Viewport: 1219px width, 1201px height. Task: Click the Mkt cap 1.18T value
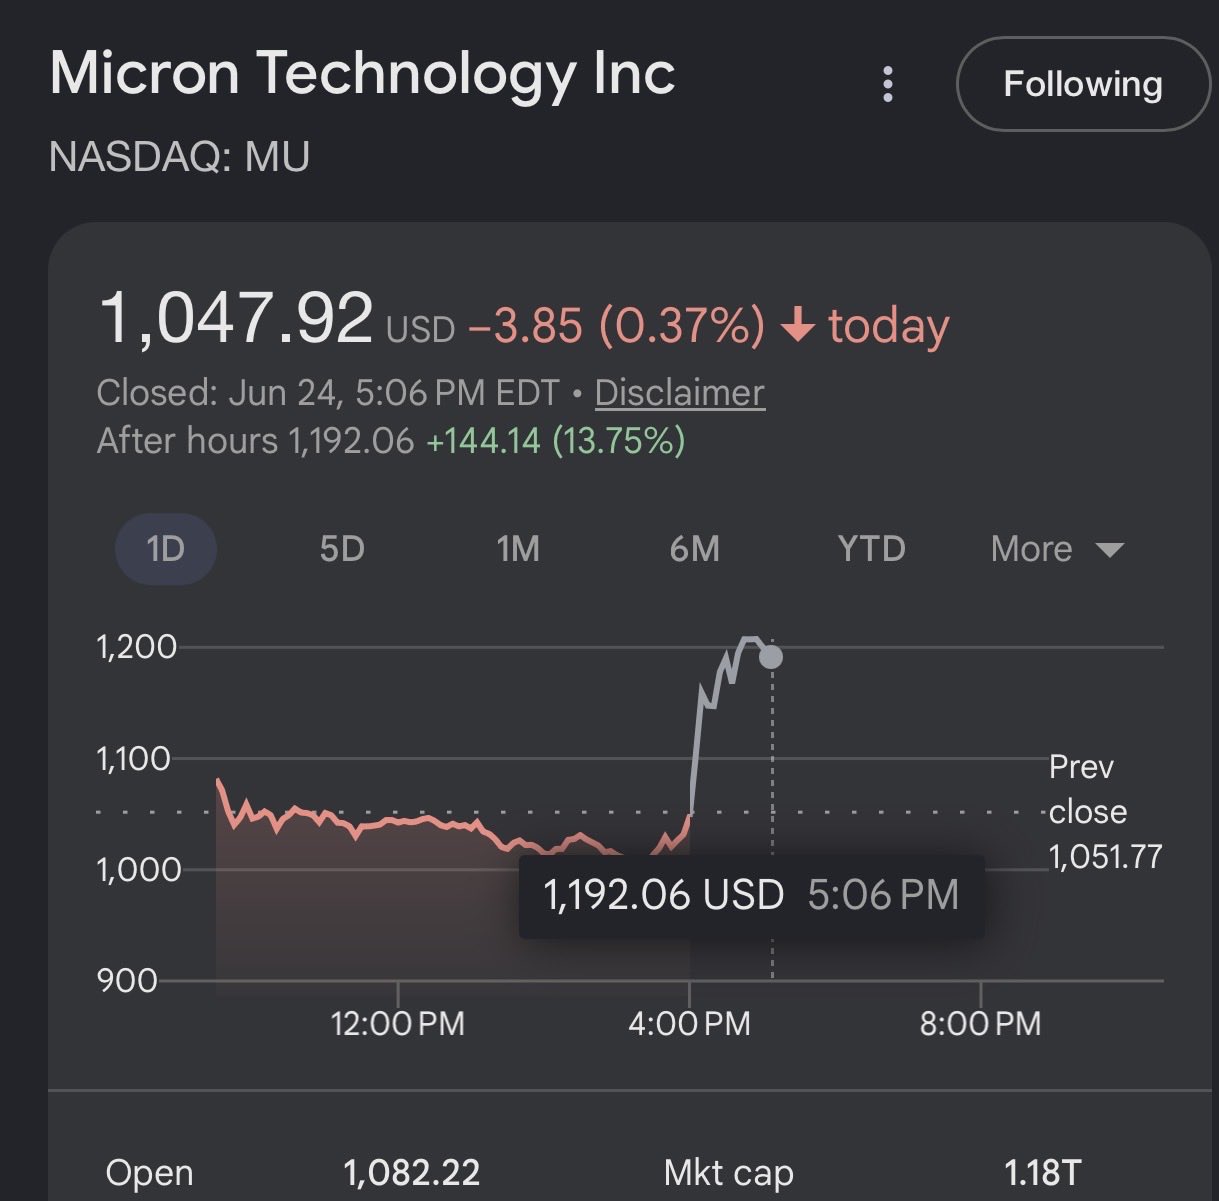point(1043,1172)
